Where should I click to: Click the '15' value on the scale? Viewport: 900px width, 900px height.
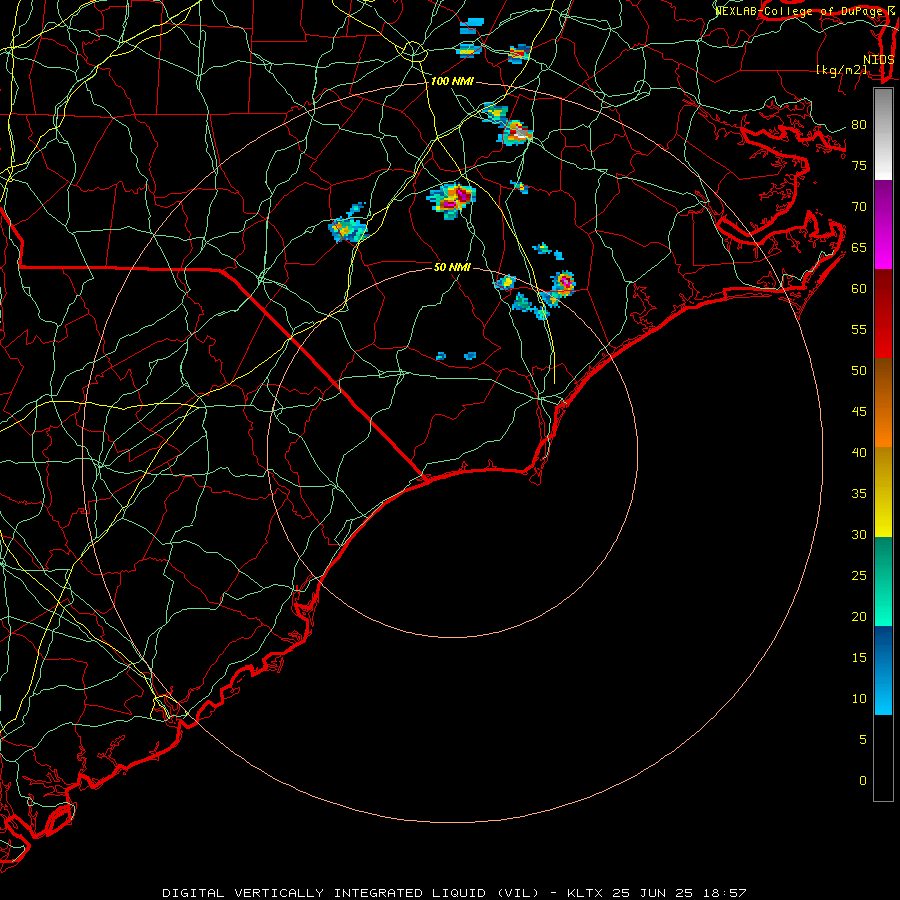(x=859, y=657)
